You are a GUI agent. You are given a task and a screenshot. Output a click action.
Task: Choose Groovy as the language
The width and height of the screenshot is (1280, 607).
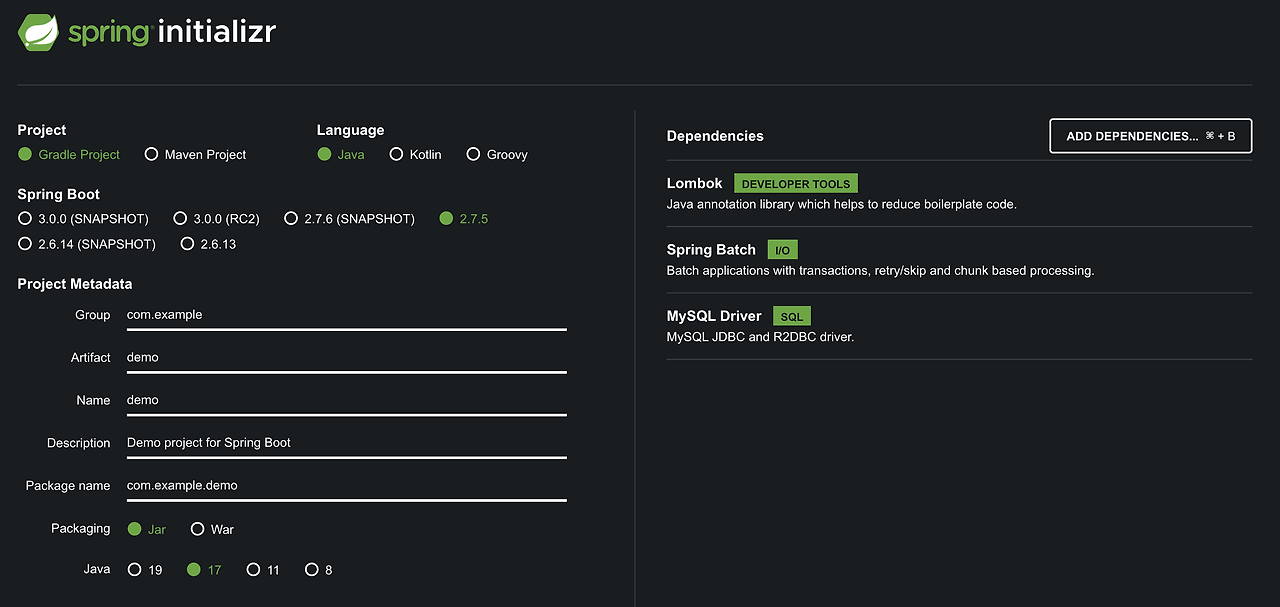point(497,154)
